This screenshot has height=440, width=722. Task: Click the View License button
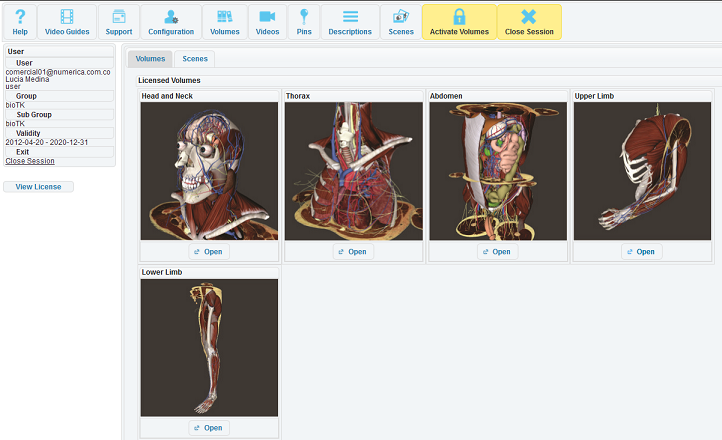click(38, 187)
